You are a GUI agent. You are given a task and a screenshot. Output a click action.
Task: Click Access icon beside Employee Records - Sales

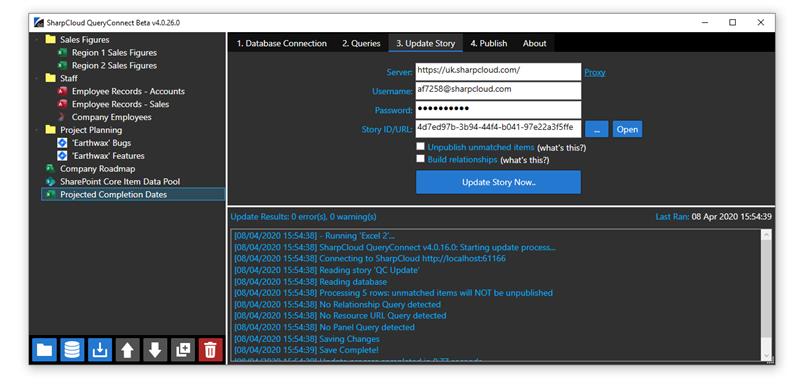(62, 104)
